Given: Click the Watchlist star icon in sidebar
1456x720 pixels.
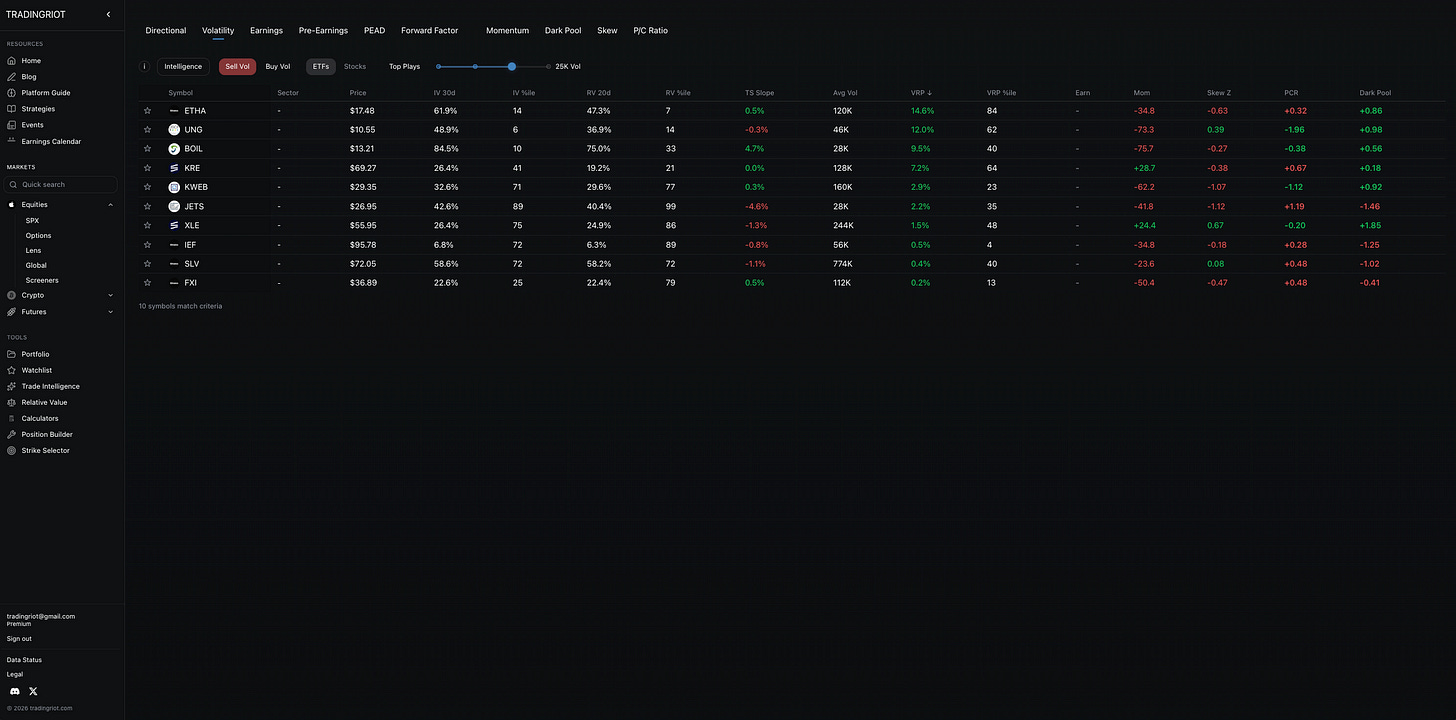Looking at the screenshot, I should (x=12, y=370).
